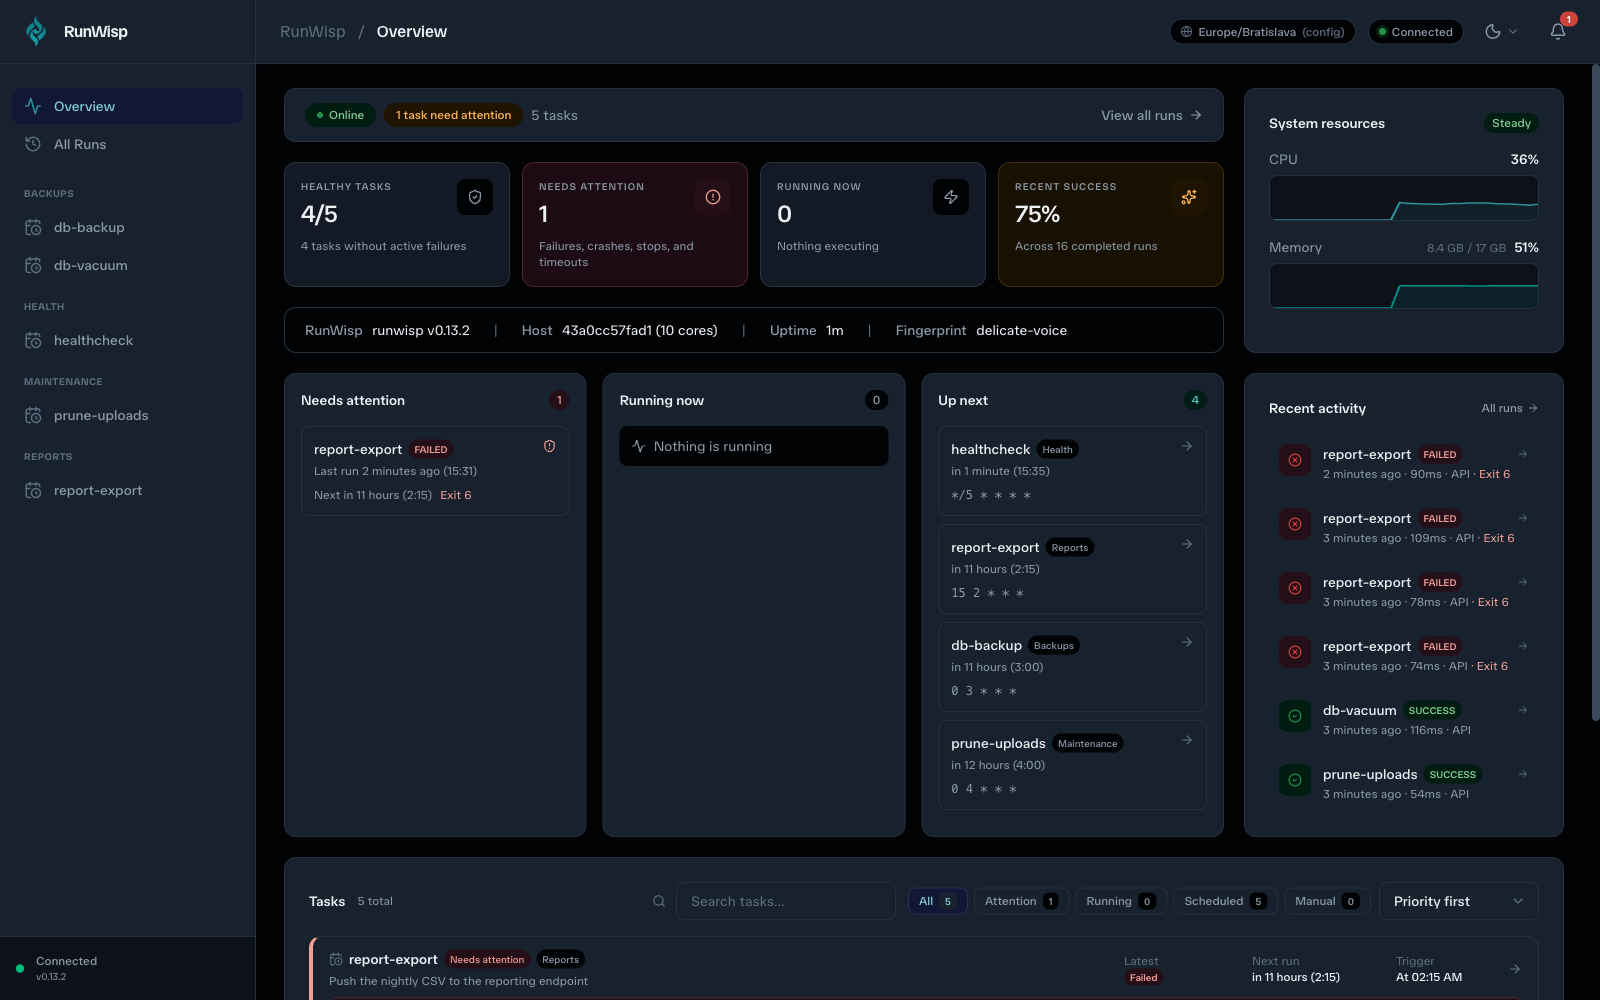The image size is (1600, 1000).
Task: Select the Running filter tab
Action: [1121, 901]
